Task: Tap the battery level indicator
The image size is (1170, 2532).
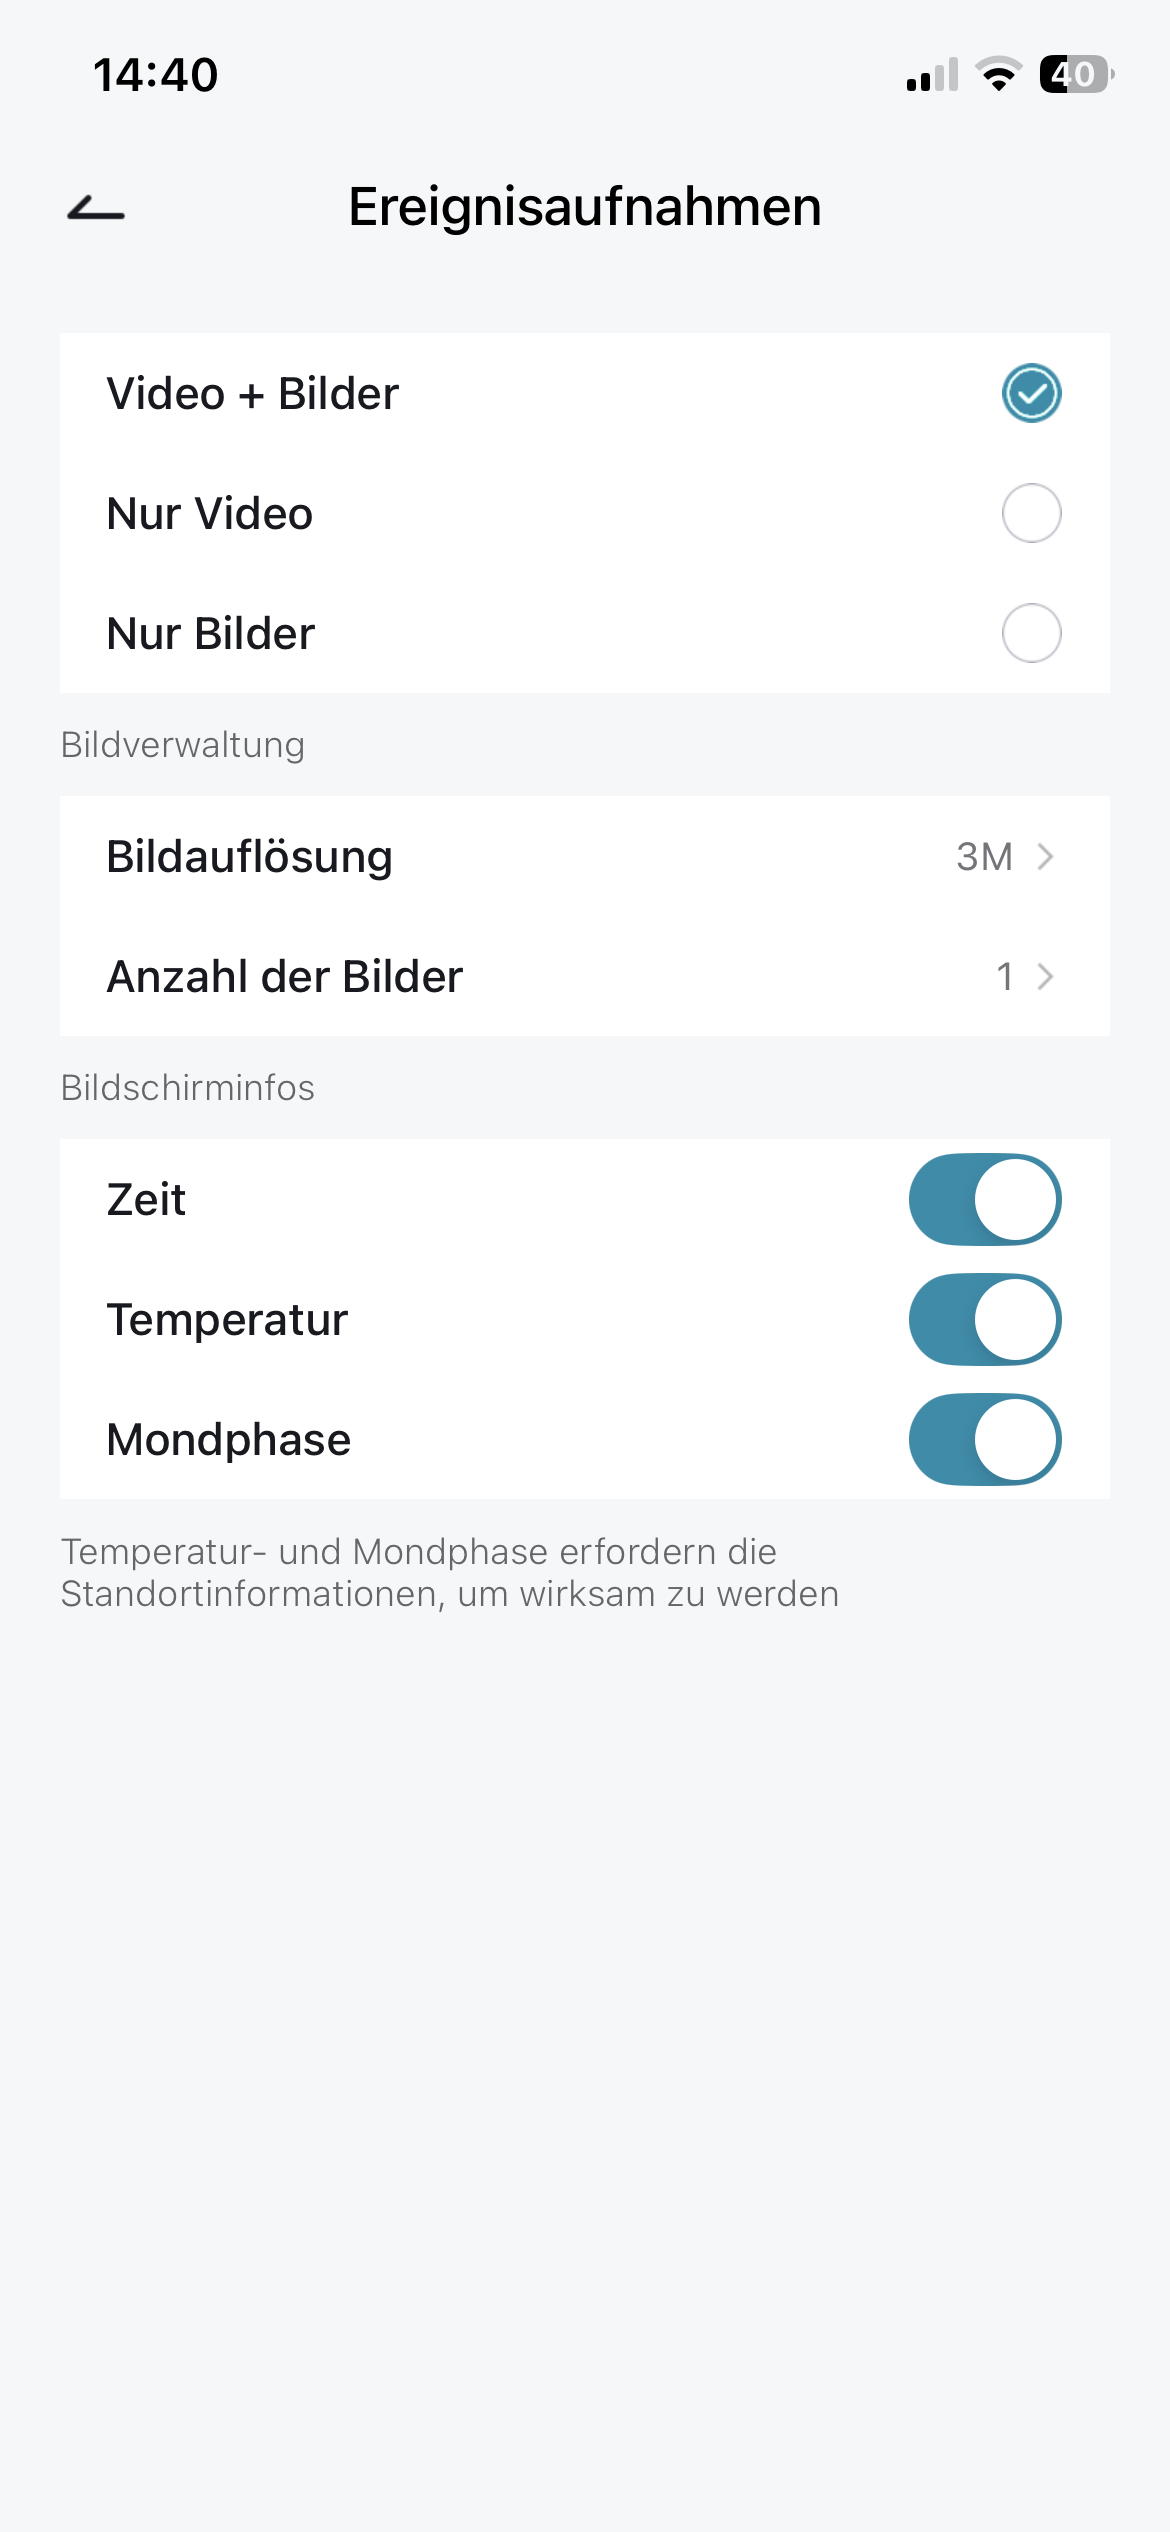Action: pyautogui.click(x=1076, y=74)
